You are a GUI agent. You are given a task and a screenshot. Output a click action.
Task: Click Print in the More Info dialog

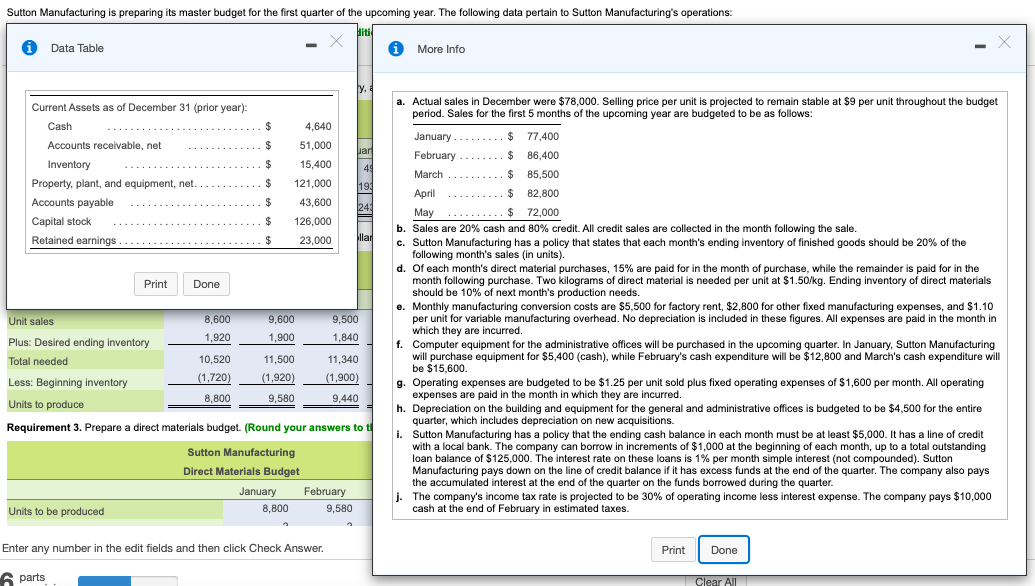click(x=673, y=550)
